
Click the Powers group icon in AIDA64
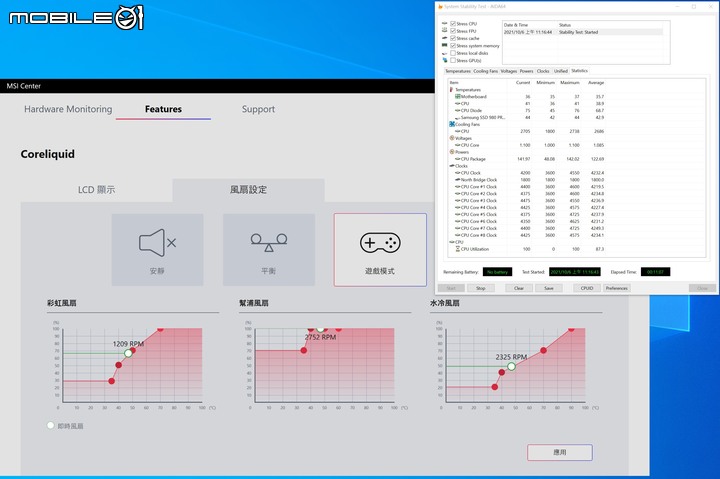(x=452, y=152)
